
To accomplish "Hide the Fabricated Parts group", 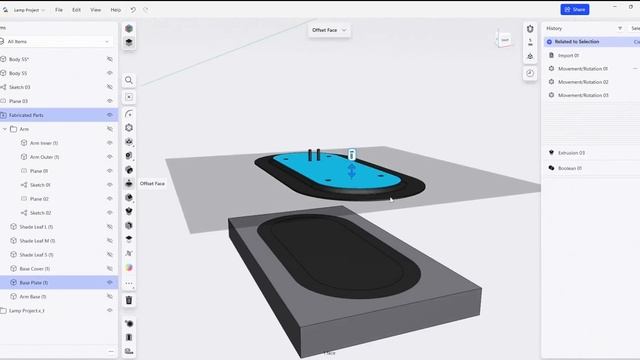I will (109, 115).
